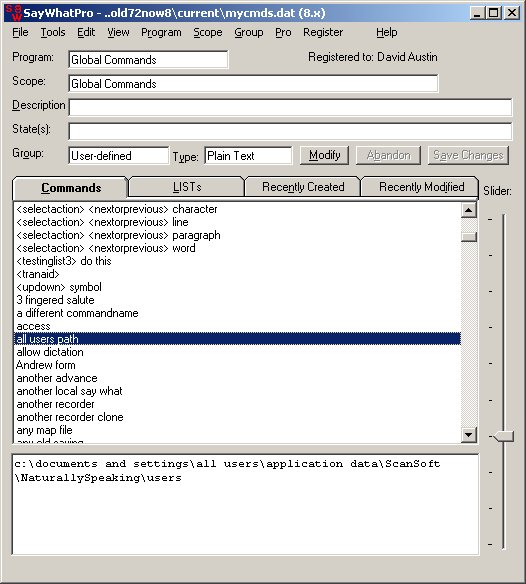Maximize the SayWhatPro window
The height and width of the screenshot is (584, 526).
pos(493,13)
